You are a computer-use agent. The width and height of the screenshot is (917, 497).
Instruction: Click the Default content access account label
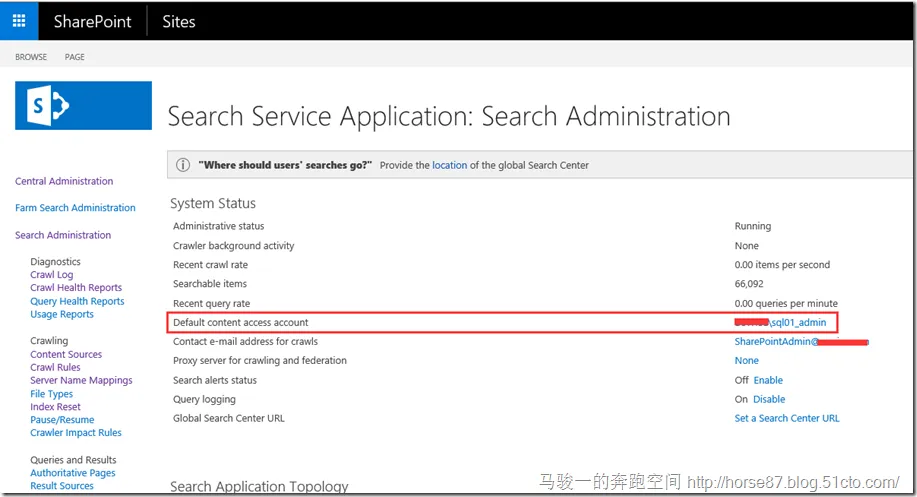pos(240,323)
